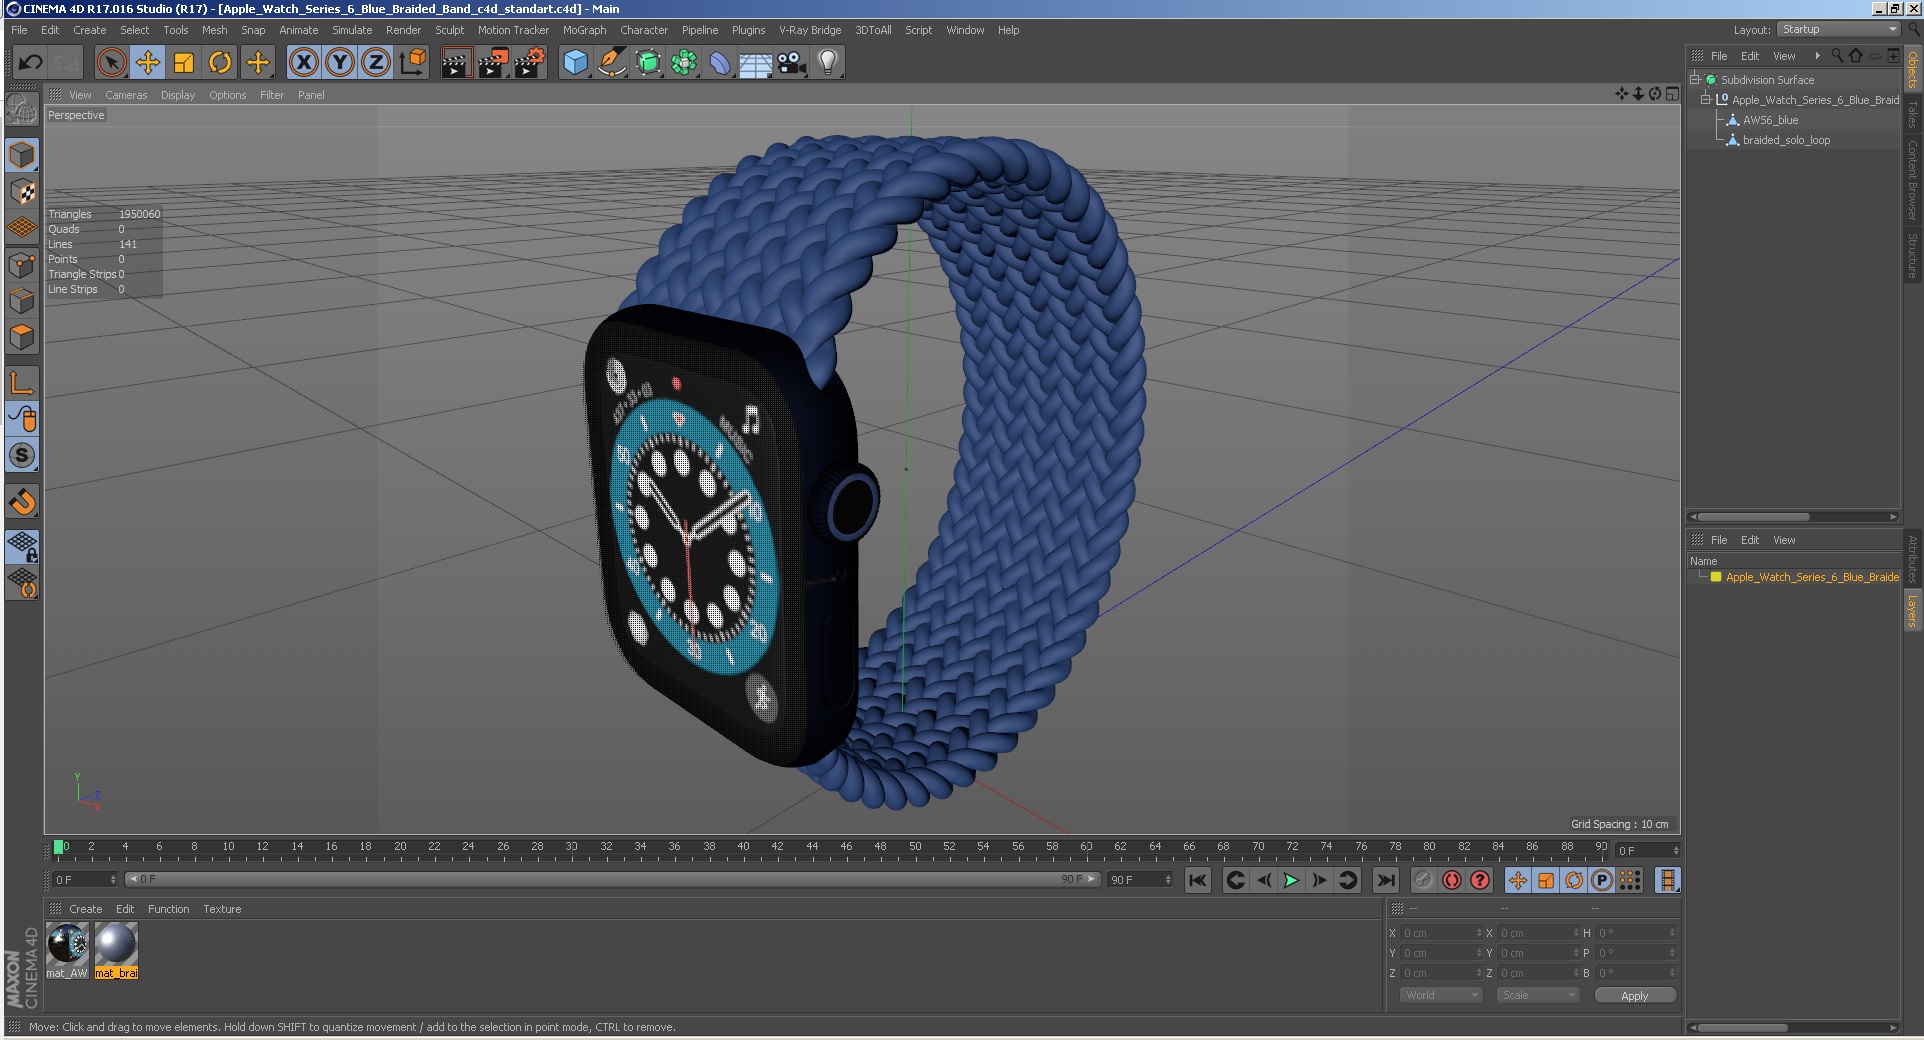Viewport: 1924px width, 1040px height.
Task: Open the Deformer objects icon
Action: tap(720, 63)
